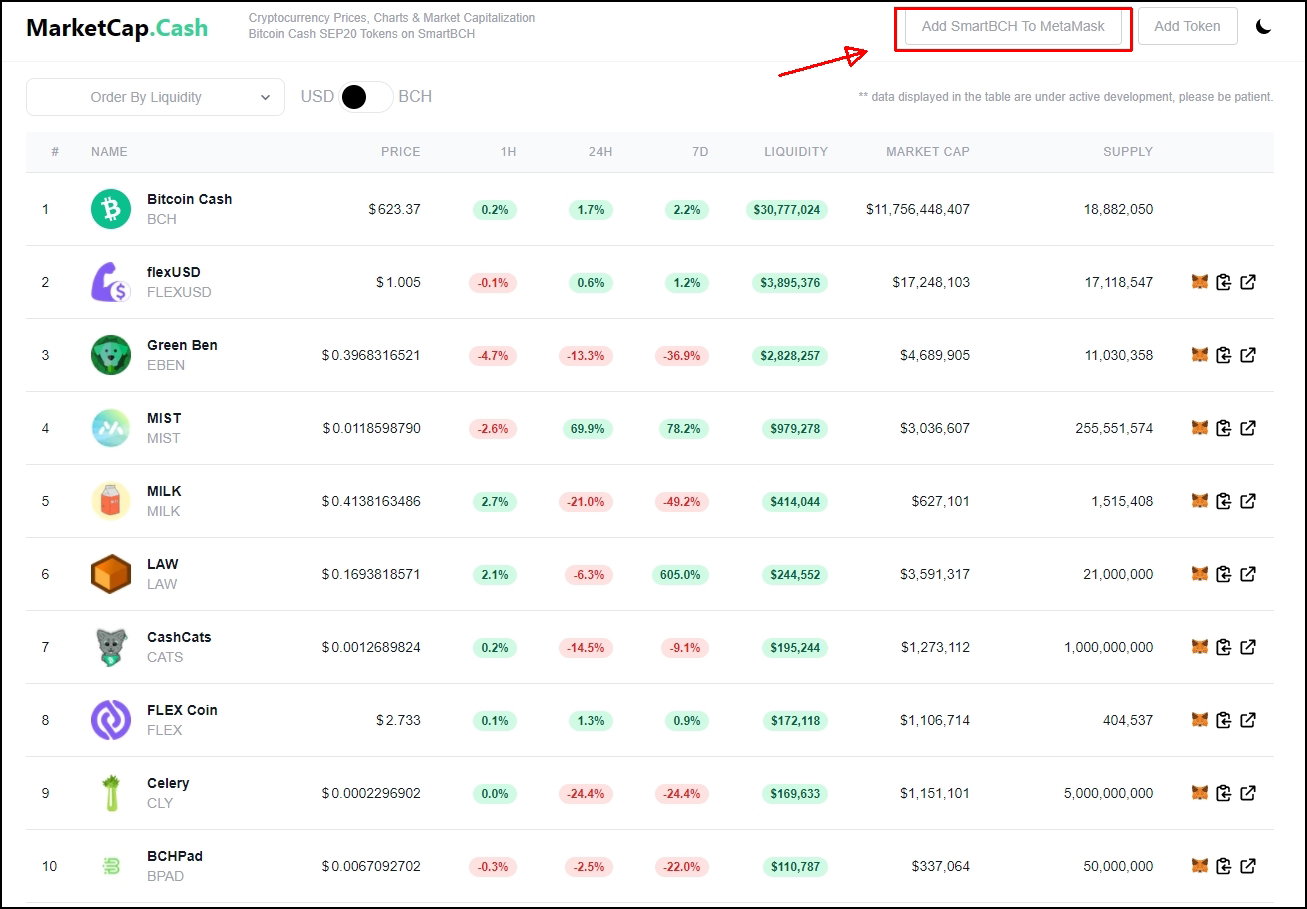The width and height of the screenshot is (1307, 909).
Task: Sort by the LIQUIDITY column header
Action: tap(796, 152)
